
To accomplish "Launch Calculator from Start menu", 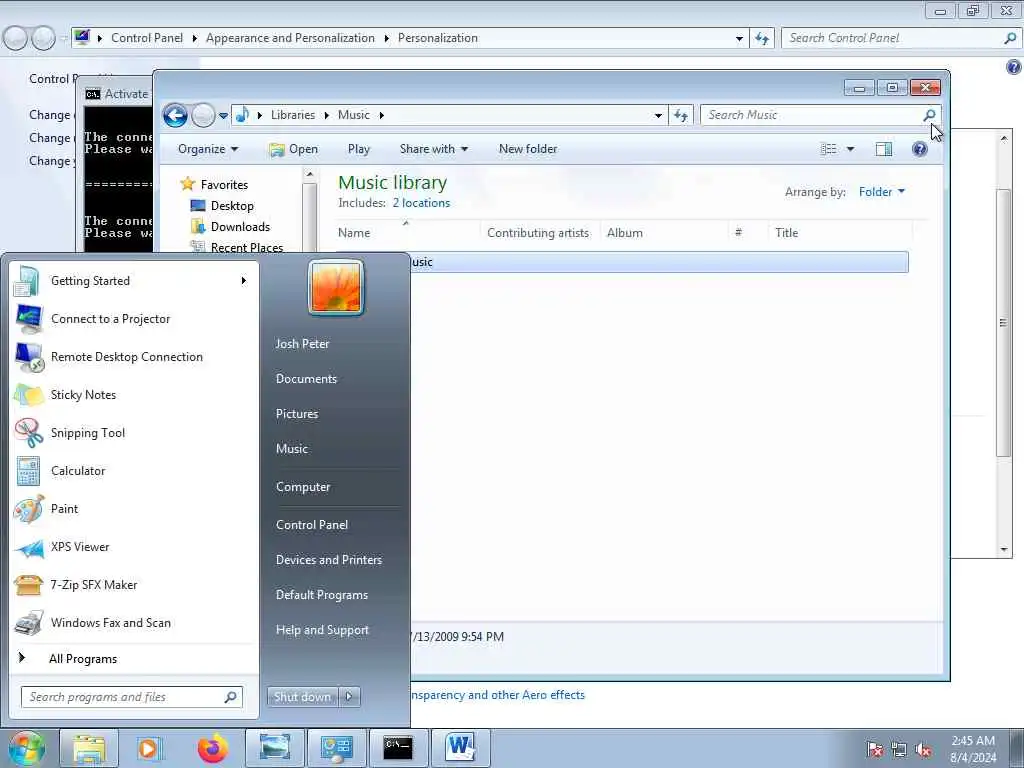I will click(x=134, y=471).
